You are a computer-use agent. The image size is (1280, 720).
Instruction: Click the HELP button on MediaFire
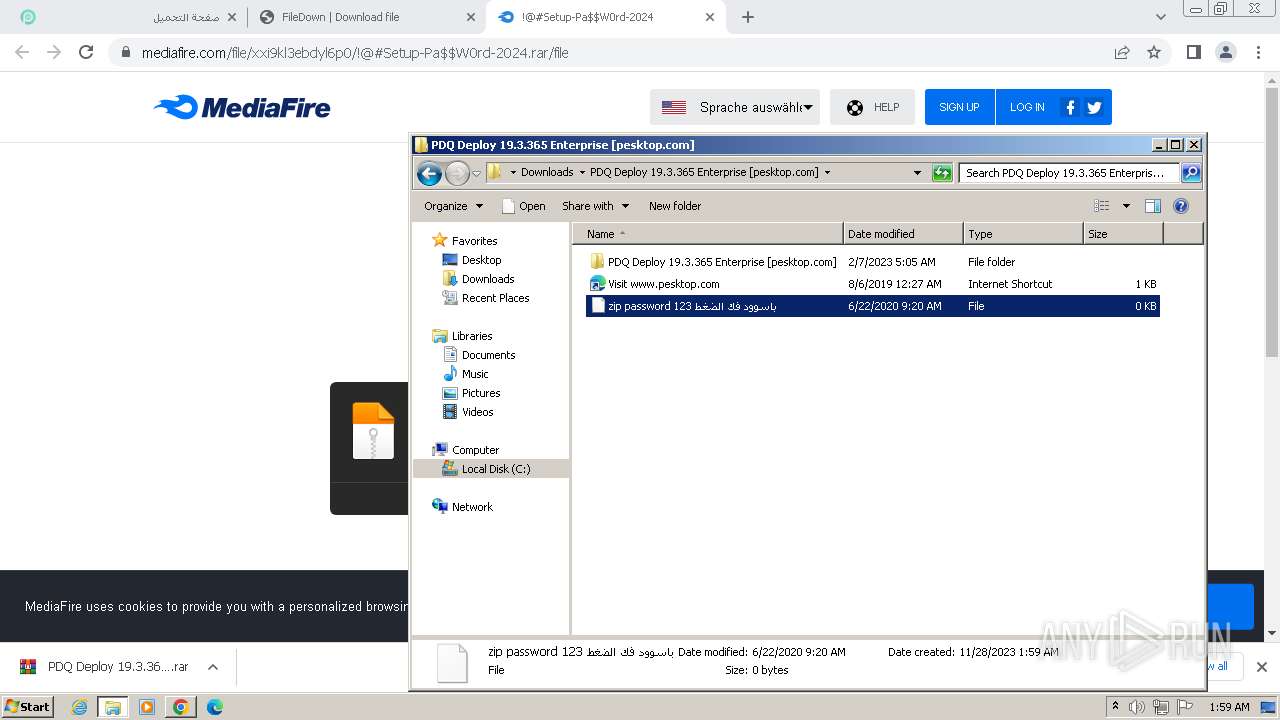click(872, 107)
